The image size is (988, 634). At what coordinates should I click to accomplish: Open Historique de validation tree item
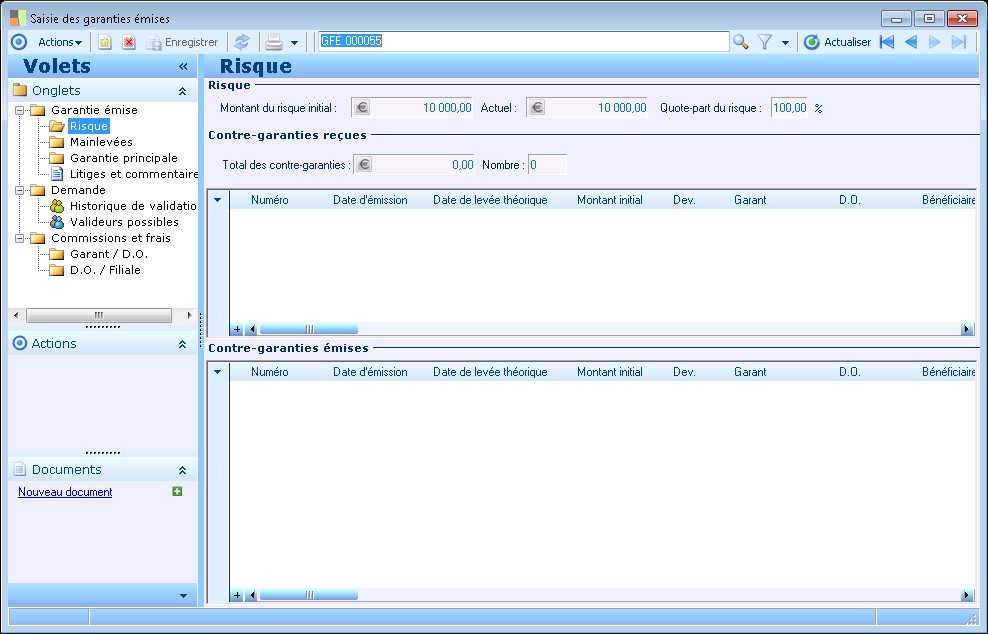coord(132,205)
